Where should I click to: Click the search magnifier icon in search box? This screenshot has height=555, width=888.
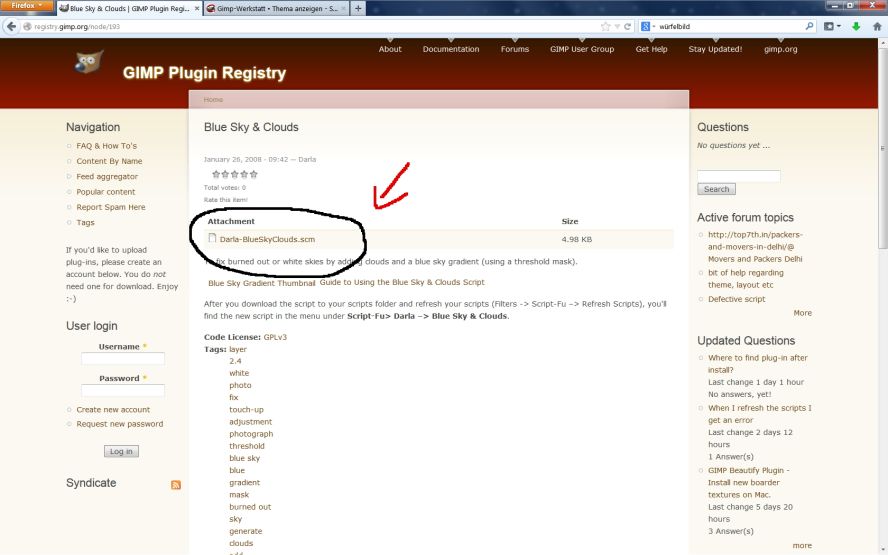pyautogui.click(x=809, y=26)
